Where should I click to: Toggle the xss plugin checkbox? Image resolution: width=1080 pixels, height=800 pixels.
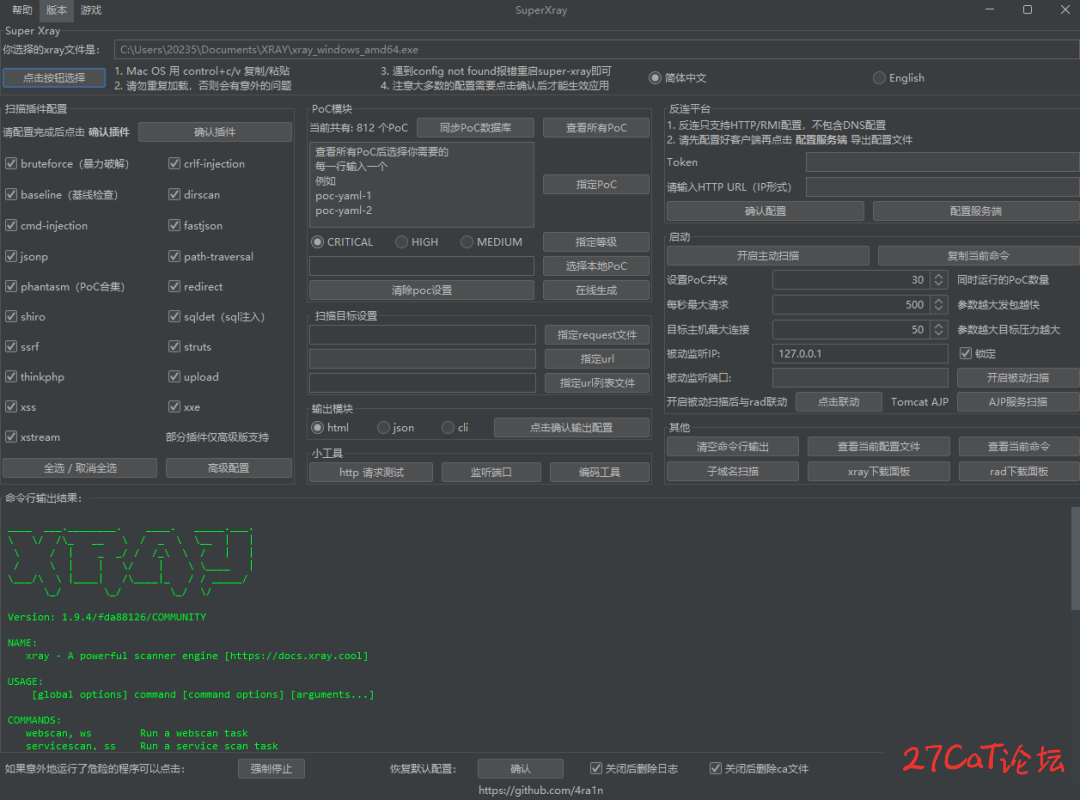coord(11,407)
